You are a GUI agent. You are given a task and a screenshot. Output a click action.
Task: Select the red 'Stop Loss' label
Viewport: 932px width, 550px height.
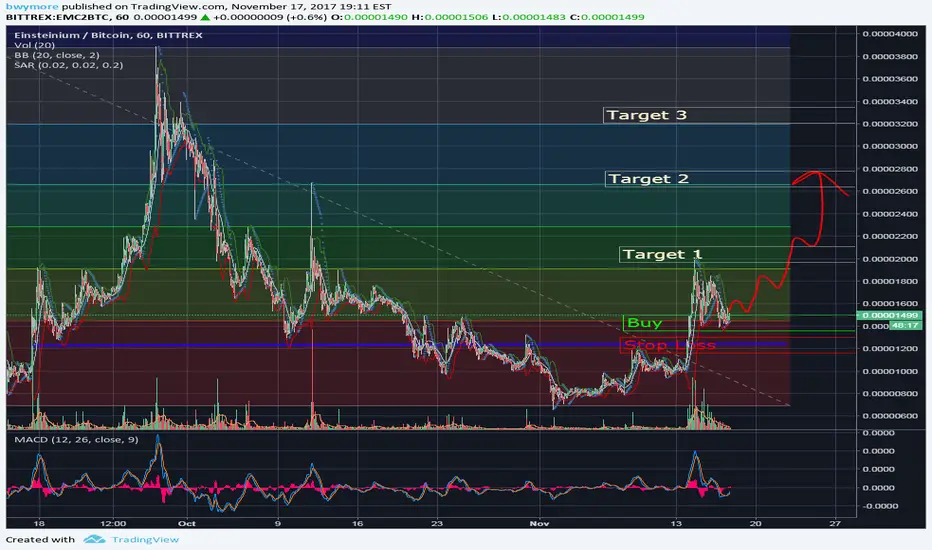tap(669, 345)
